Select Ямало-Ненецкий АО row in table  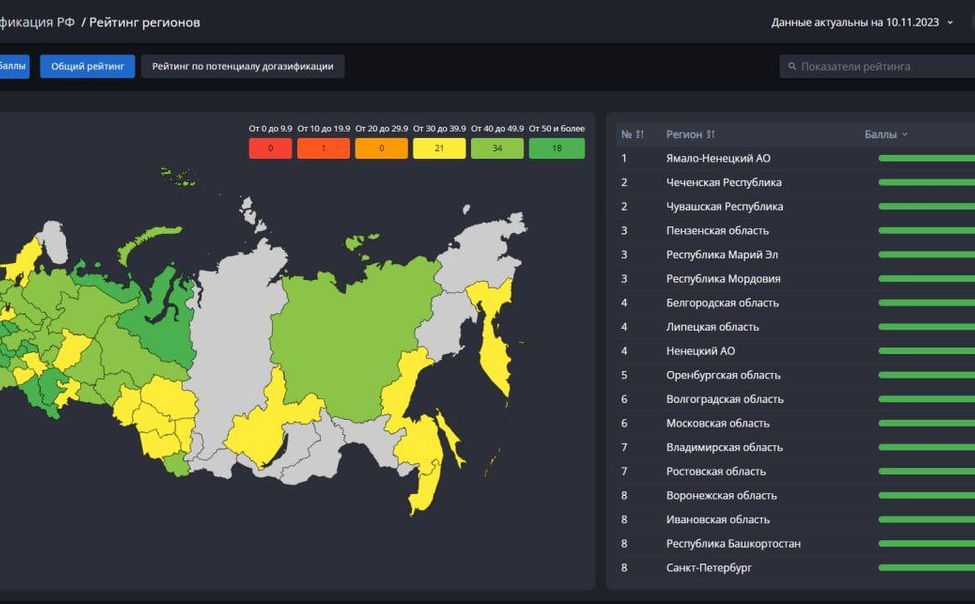[x=718, y=158]
